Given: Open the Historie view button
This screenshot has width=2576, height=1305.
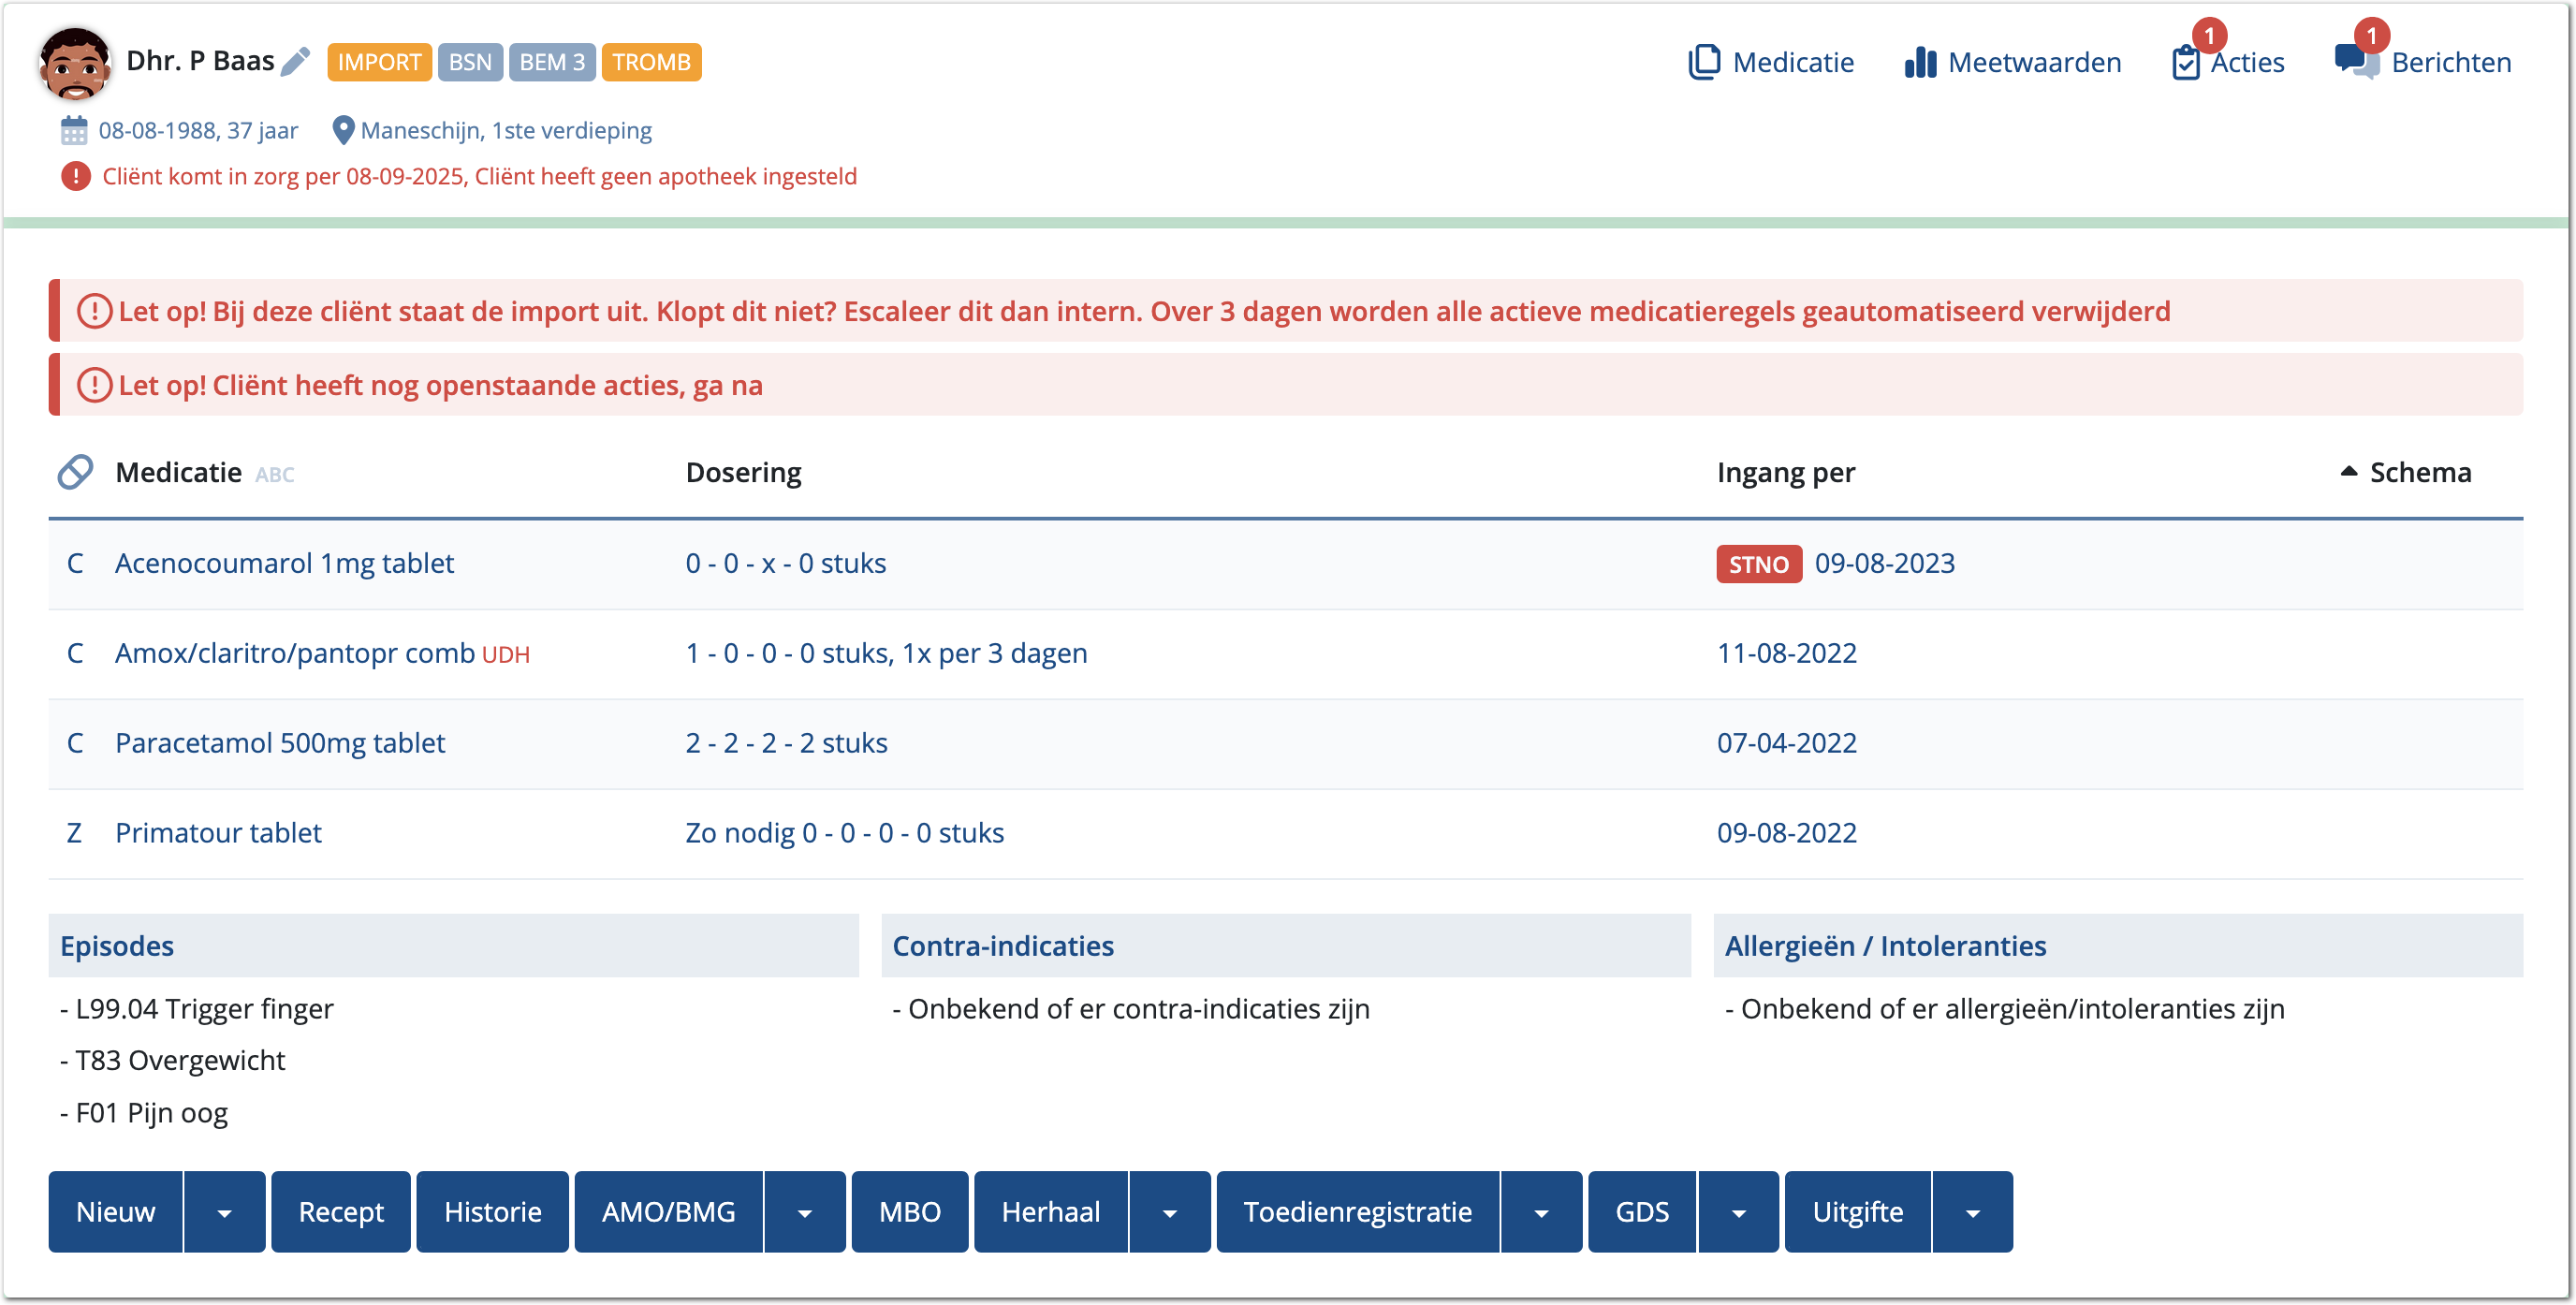Looking at the screenshot, I should tap(492, 1212).
